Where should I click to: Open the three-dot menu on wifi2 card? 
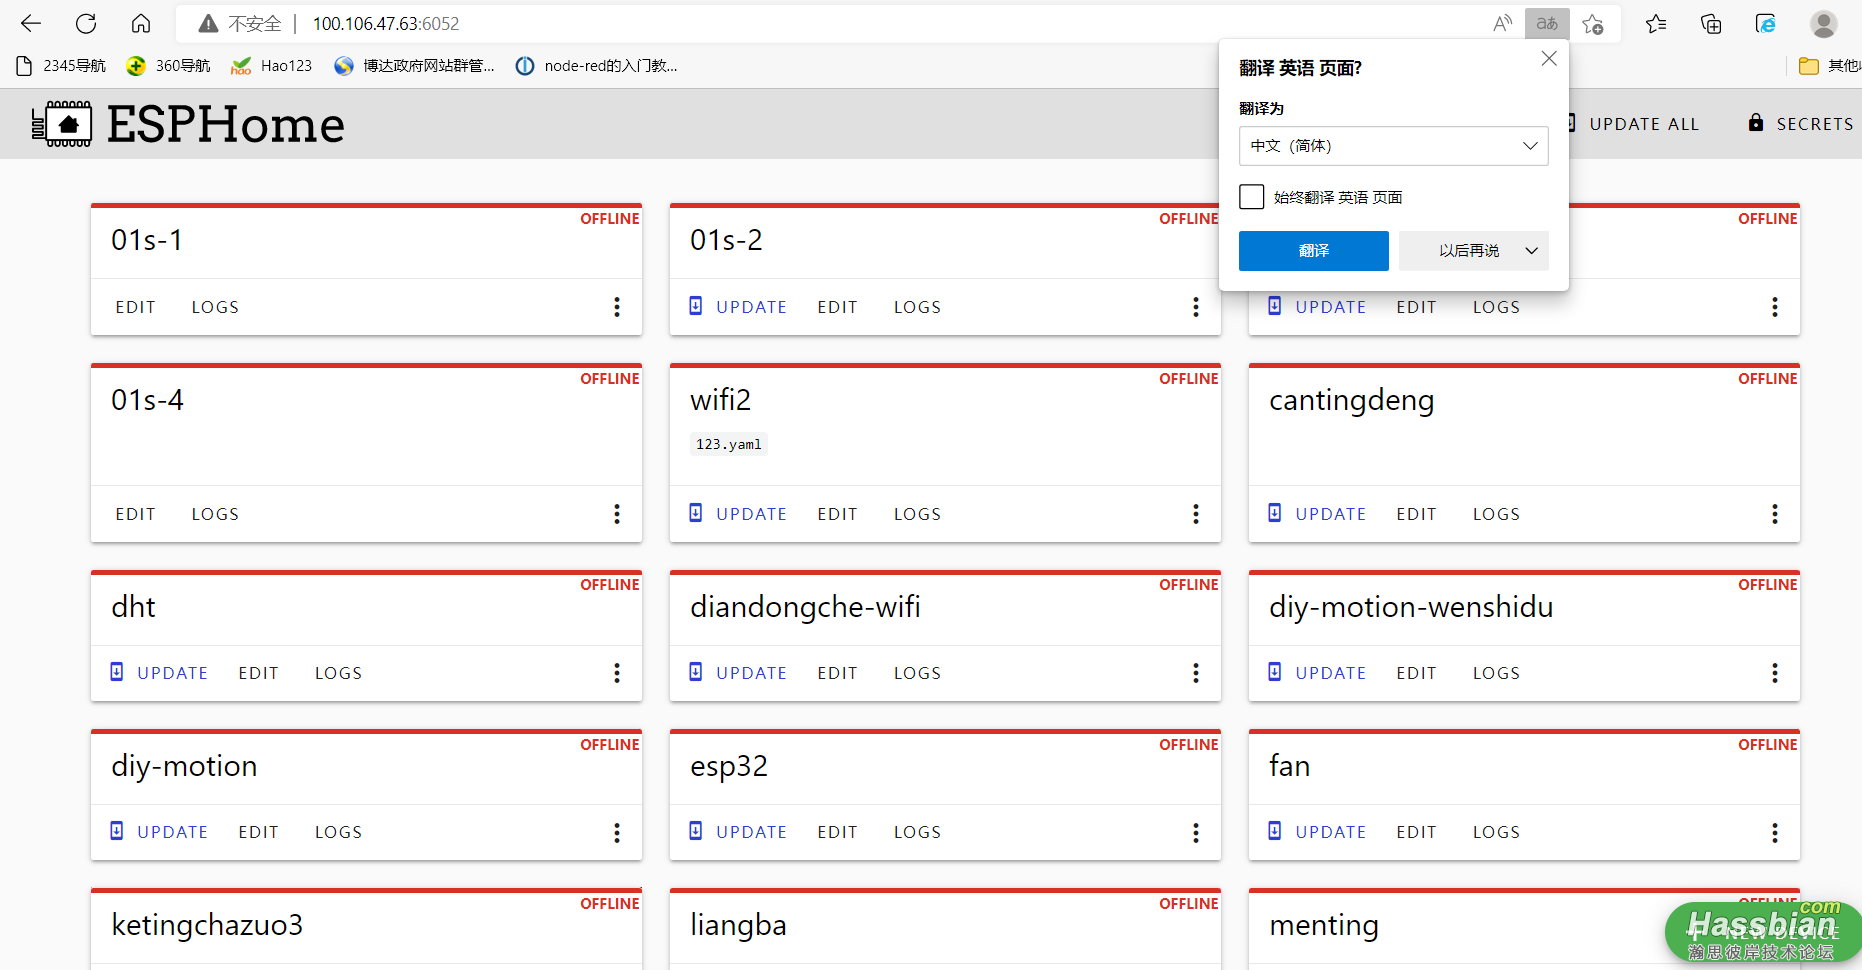[1196, 514]
